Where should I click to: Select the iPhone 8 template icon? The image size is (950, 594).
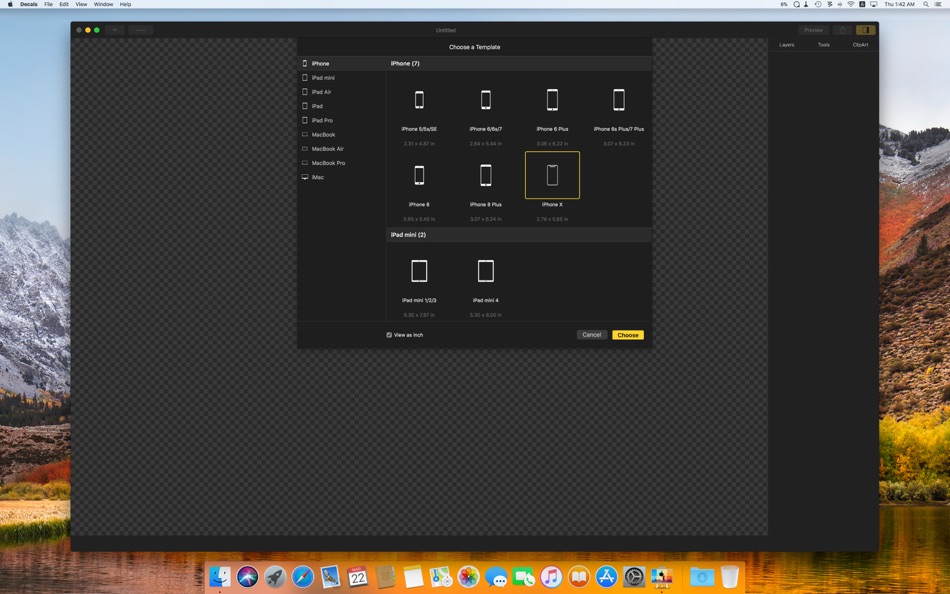(x=419, y=175)
